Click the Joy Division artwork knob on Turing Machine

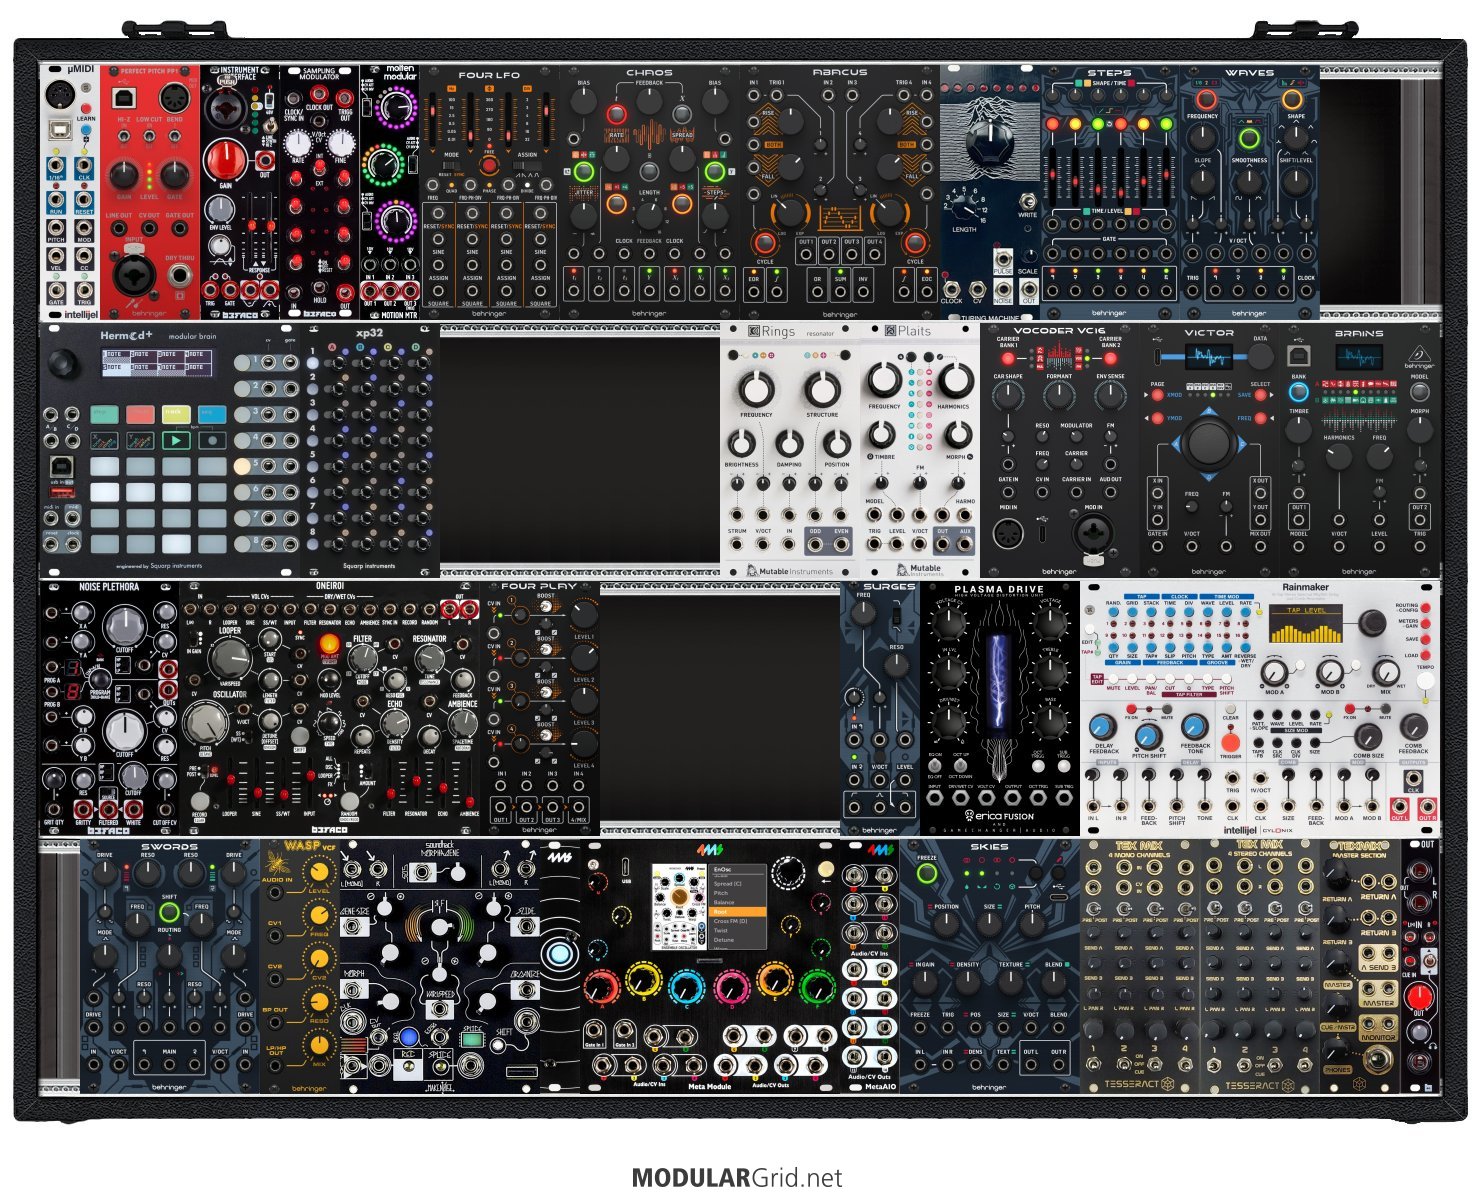990,143
